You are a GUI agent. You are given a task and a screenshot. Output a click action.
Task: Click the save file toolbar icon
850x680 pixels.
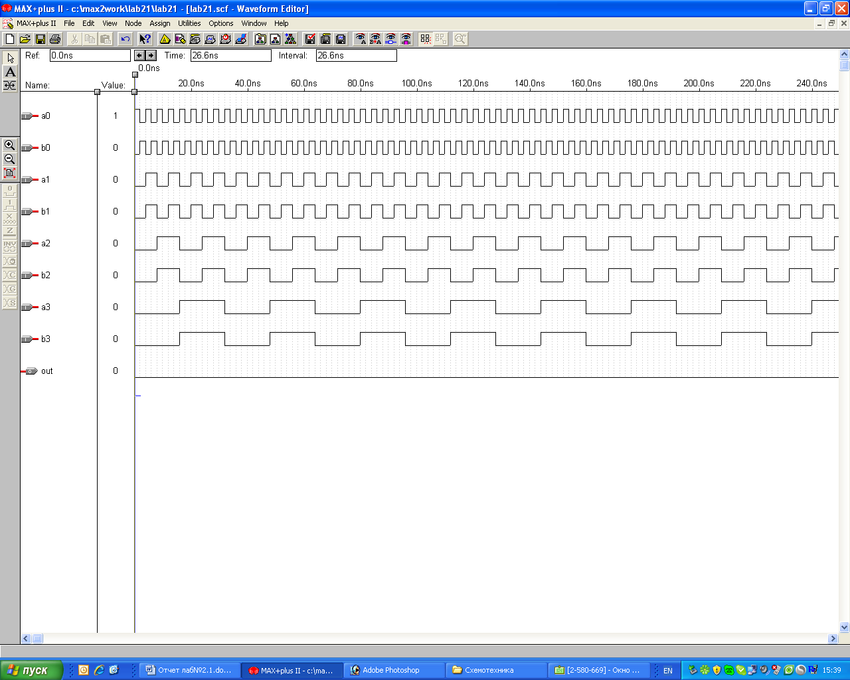(x=40, y=39)
